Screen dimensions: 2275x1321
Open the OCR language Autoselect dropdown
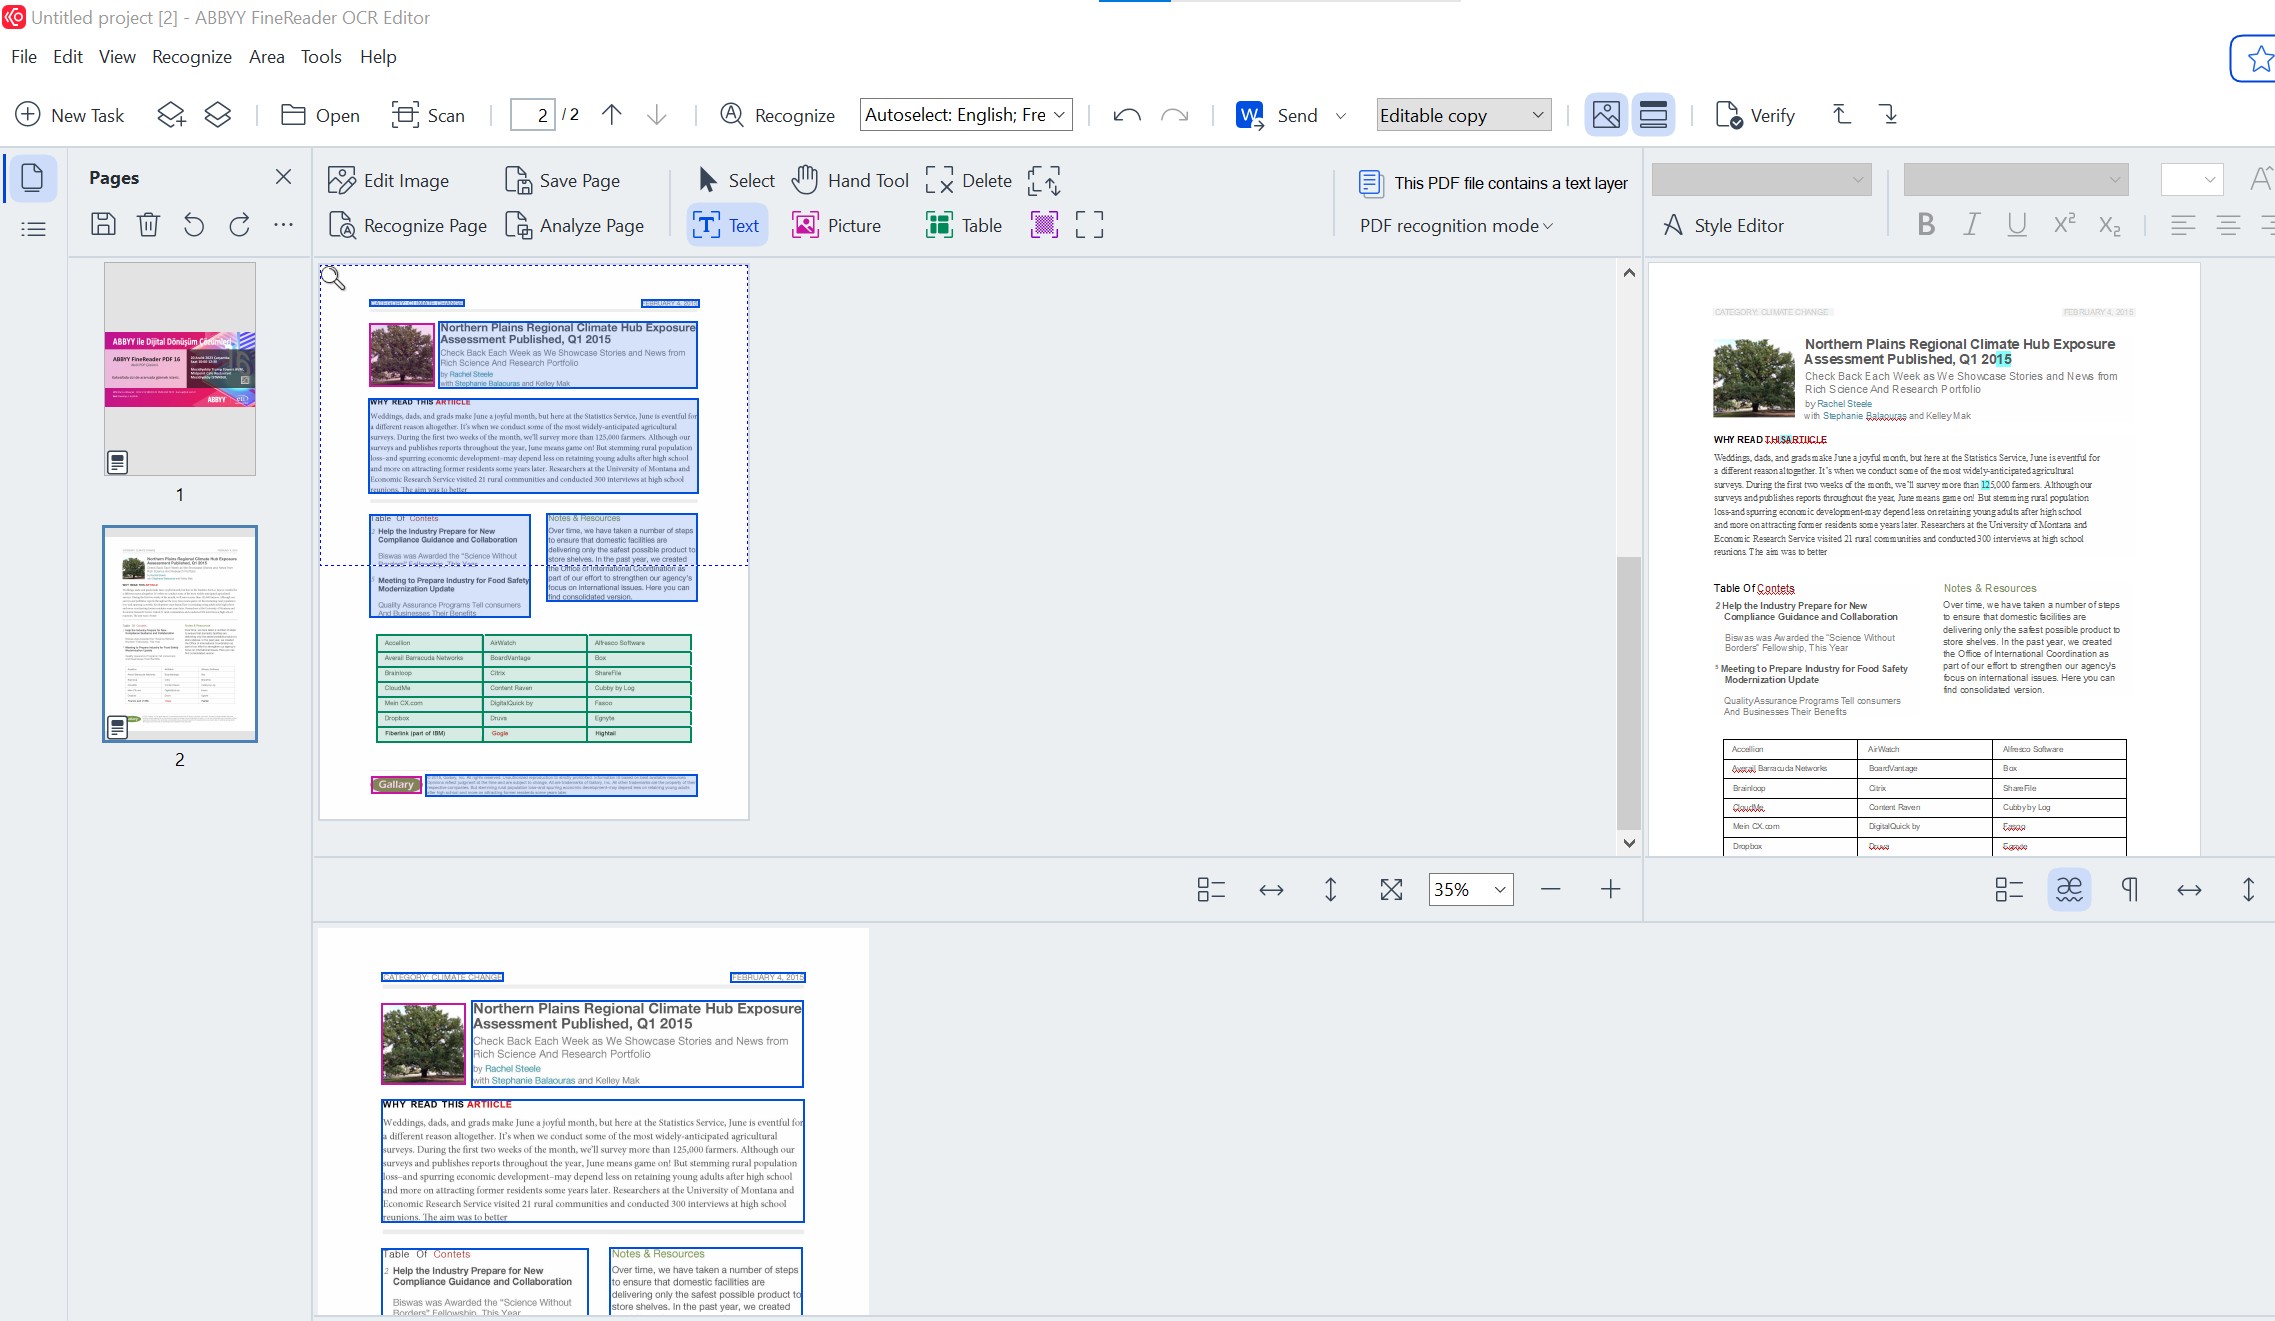(966, 115)
